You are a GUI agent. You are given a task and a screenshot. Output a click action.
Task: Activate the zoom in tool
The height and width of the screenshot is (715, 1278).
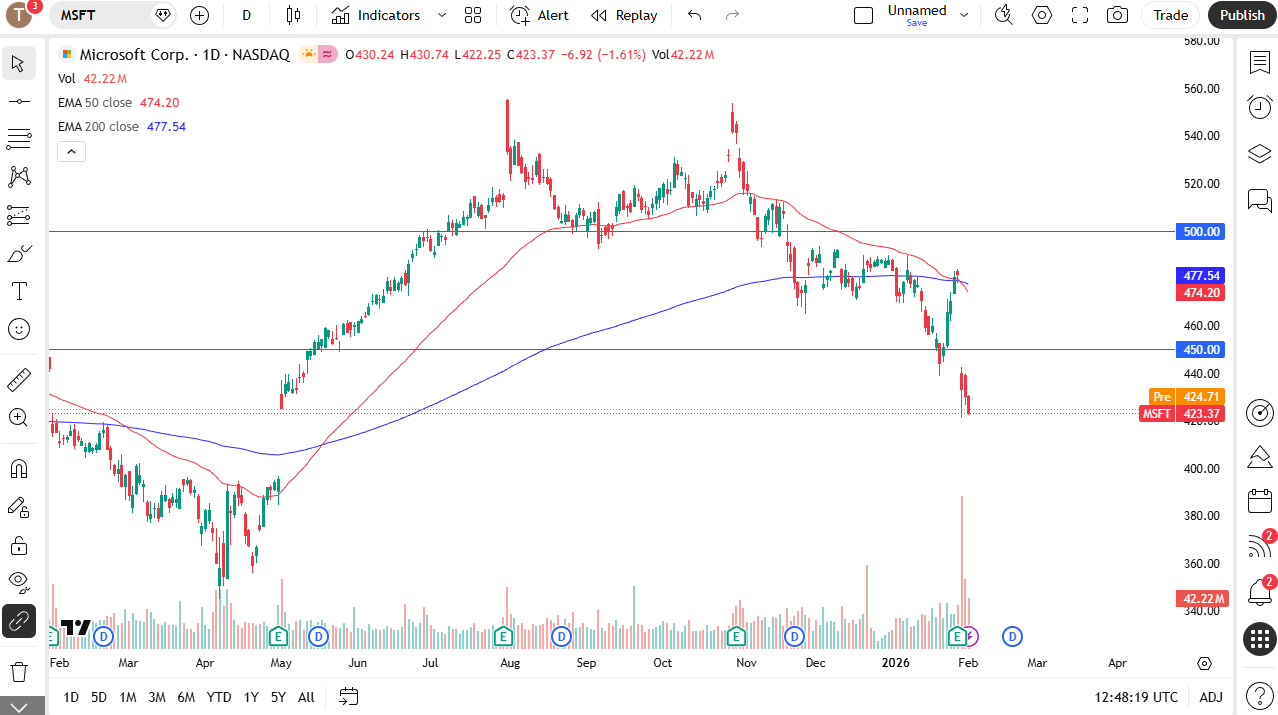[x=18, y=418]
